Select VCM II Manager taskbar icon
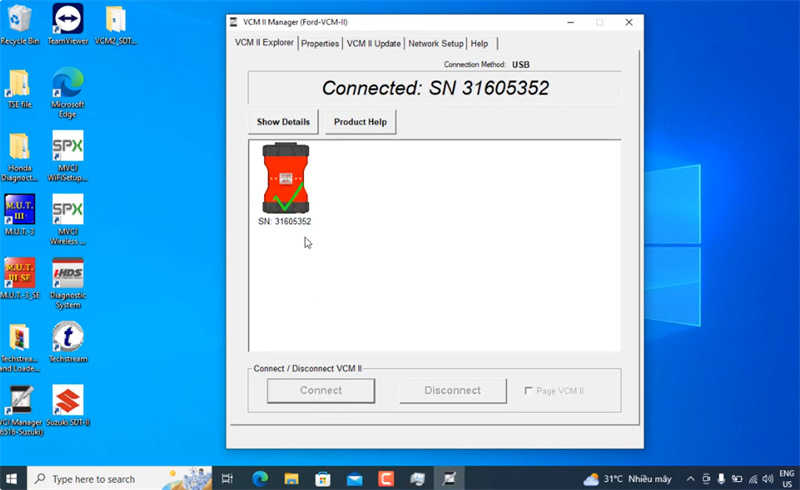Viewport: 800px width, 490px height. 449,479
